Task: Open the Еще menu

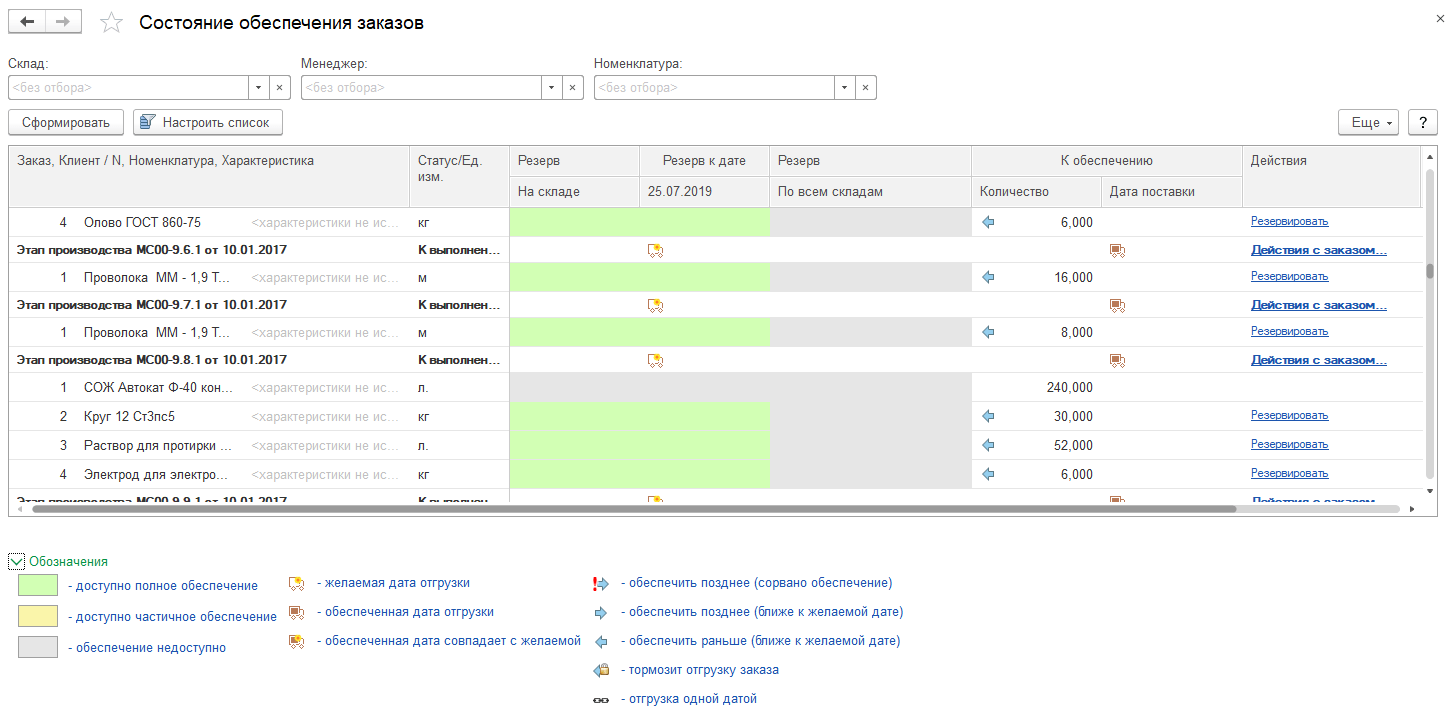Action: point(1368,122)
